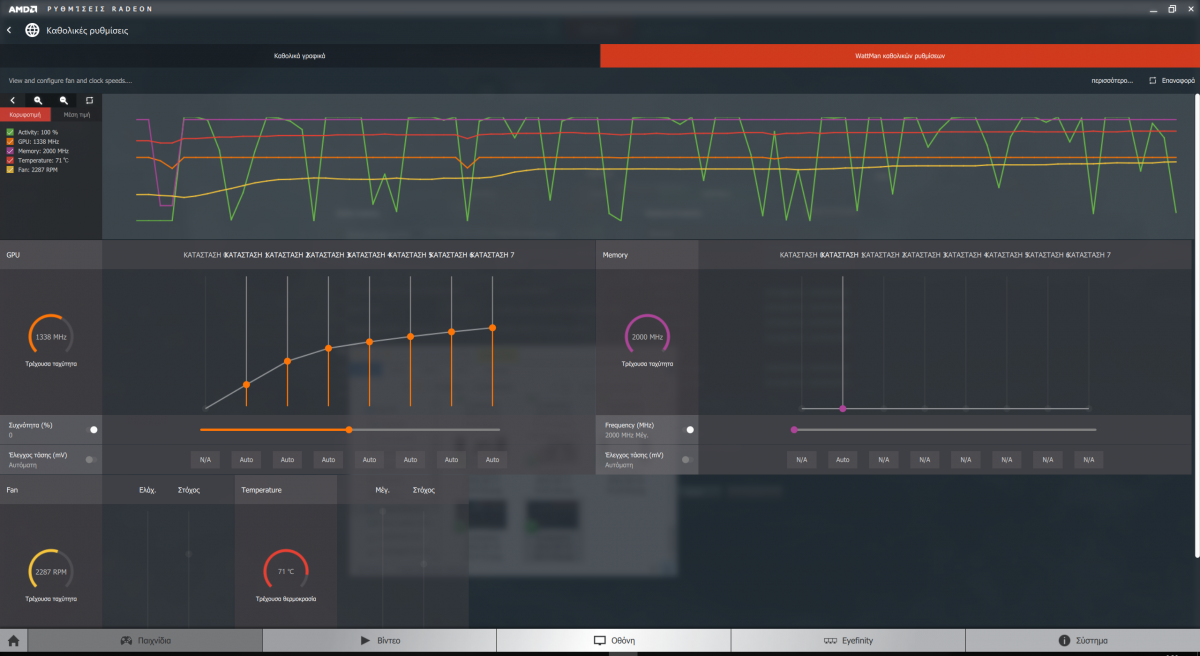
Task: Click GPU state 7 Auto voltage box
Action: pos(492,460)
